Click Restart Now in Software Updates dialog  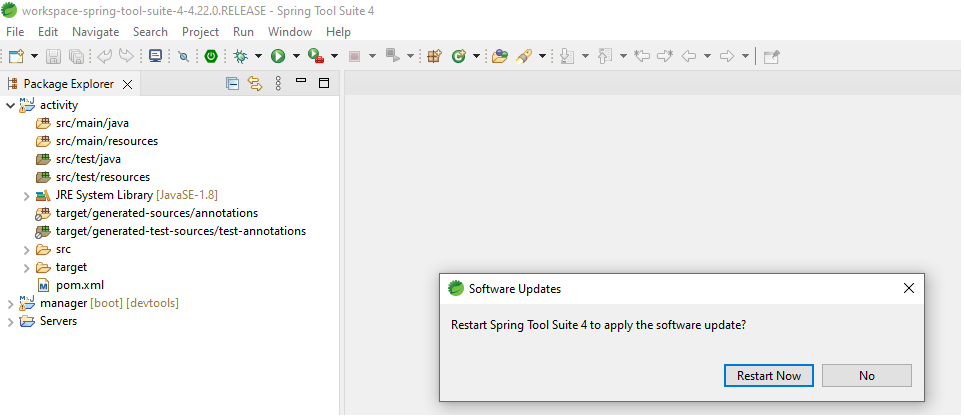click(x=768, y=376)
